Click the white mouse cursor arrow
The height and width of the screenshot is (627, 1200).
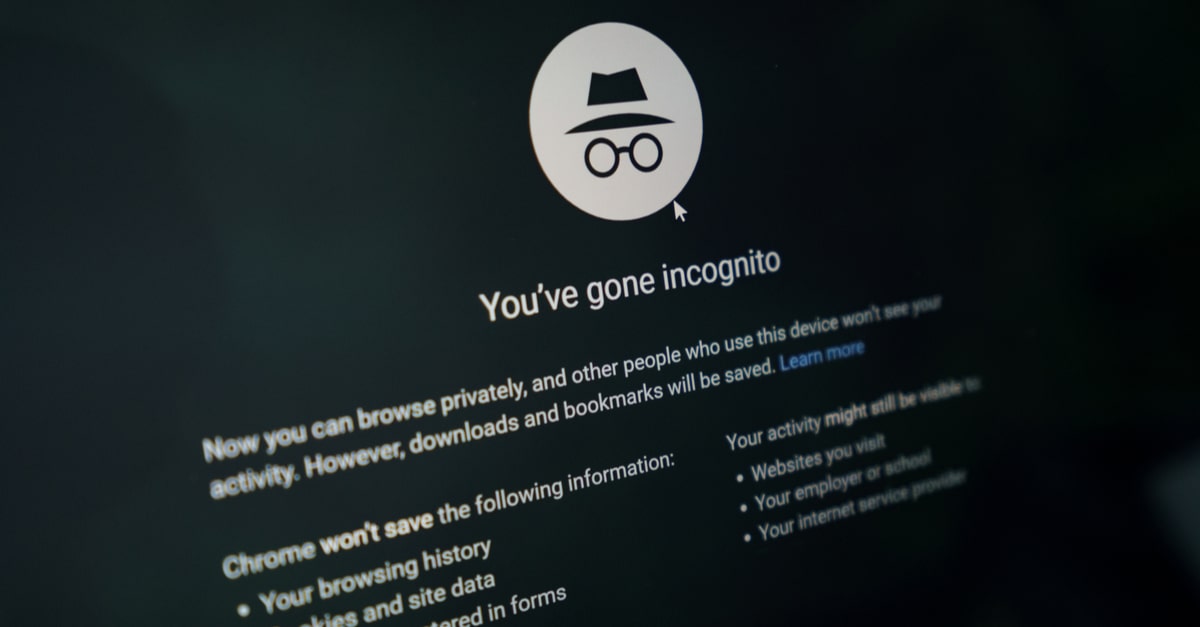click(x=681, y=211)
